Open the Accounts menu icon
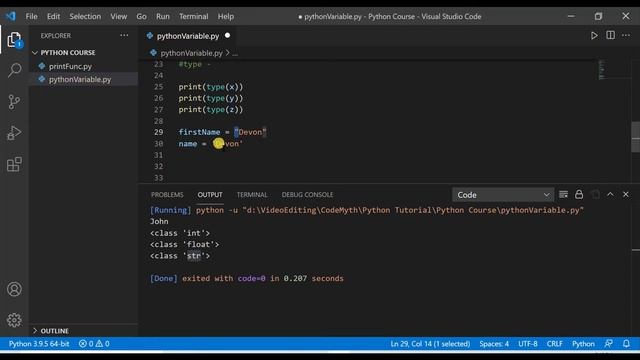 click(x=14, y=289)
